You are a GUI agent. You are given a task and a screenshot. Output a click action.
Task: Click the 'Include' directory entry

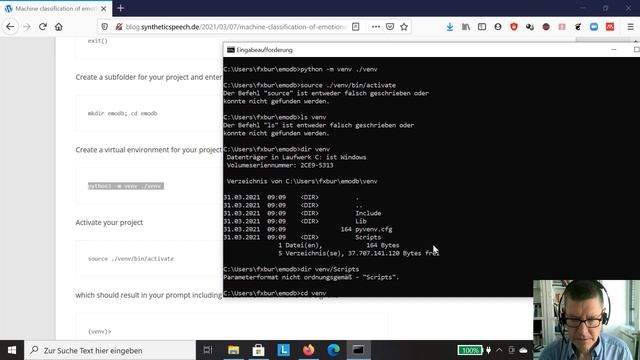(368, 213)
